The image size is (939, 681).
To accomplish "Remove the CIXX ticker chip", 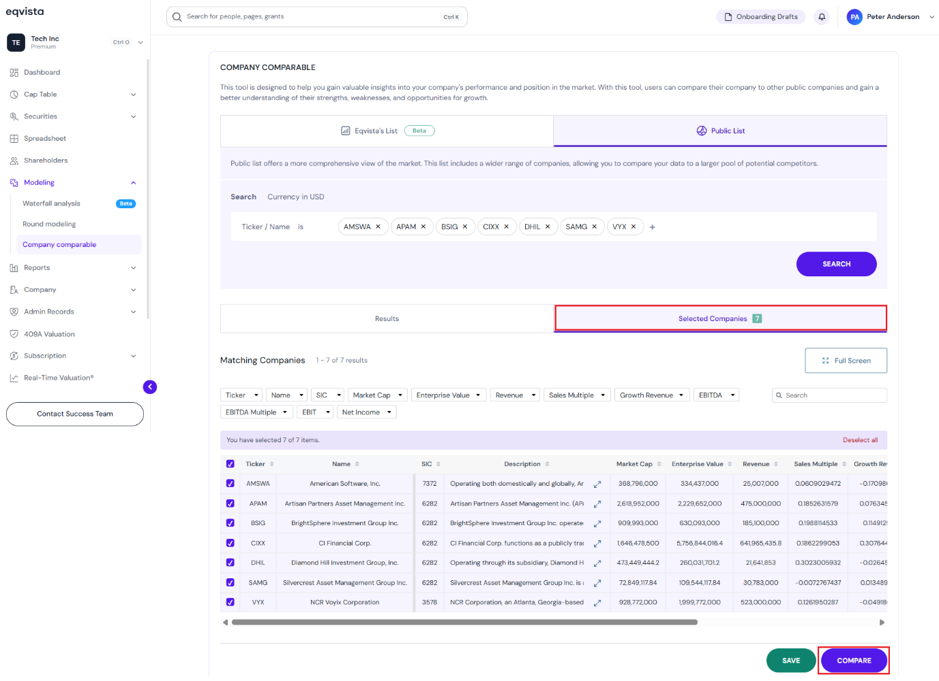I will 507,227.
